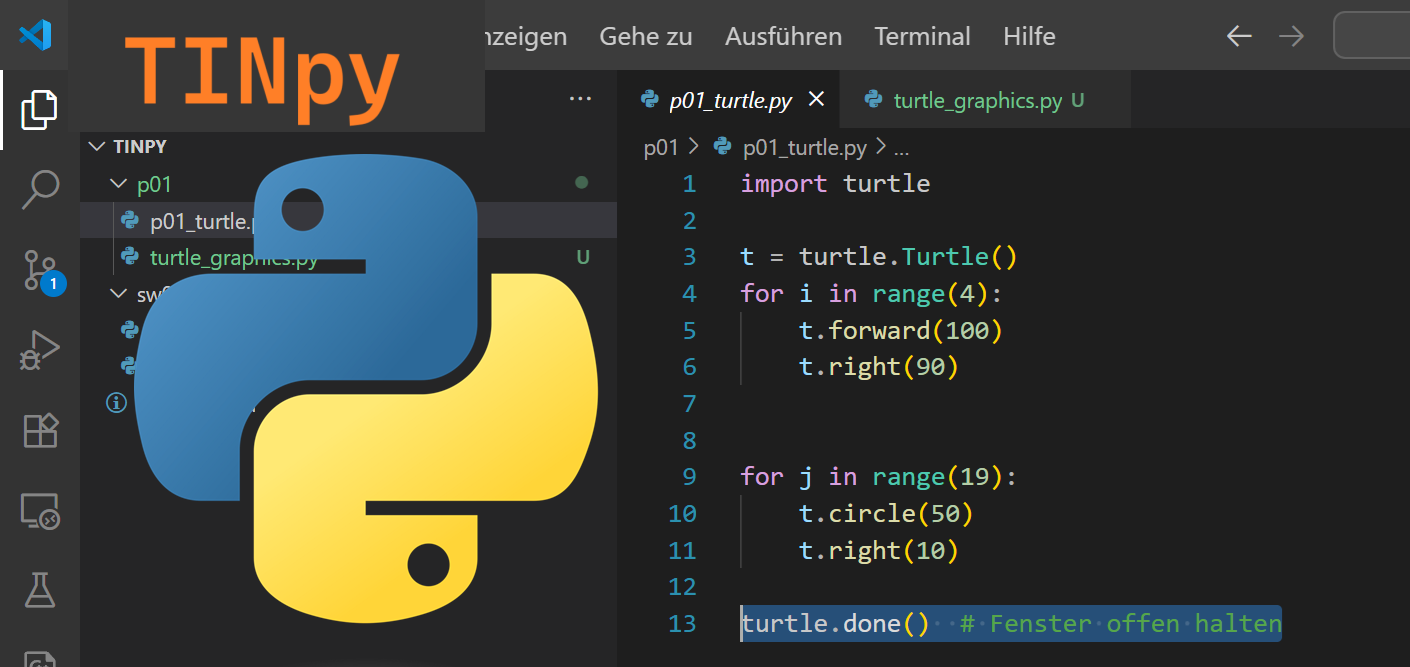The image size is (1410, 667).
Task: Click the comment '# Fenster offen halten'
Action: 1120,624
